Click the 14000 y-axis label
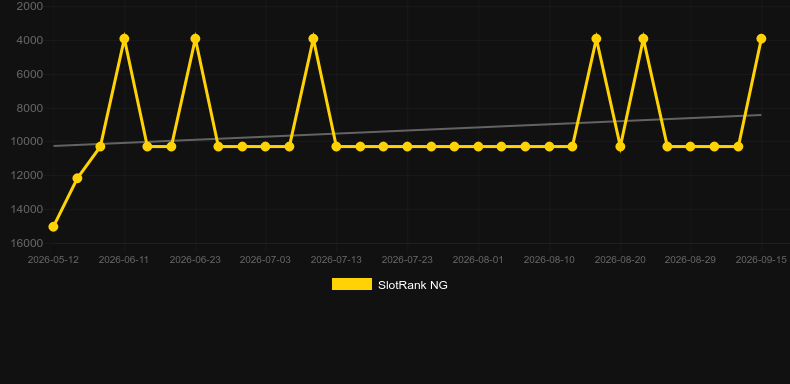The width and height of the screenshot is (790, 384). 27,209
